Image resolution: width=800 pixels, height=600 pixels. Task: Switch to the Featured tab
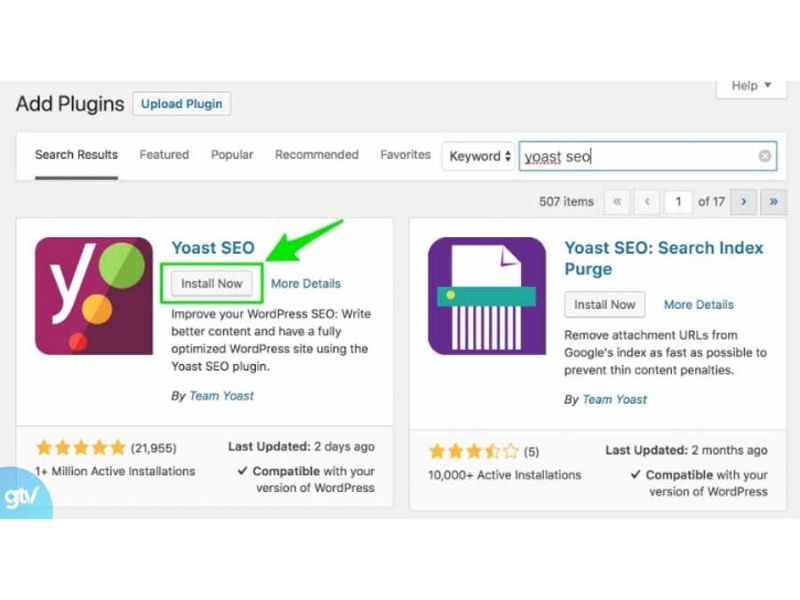click(163, 155)
